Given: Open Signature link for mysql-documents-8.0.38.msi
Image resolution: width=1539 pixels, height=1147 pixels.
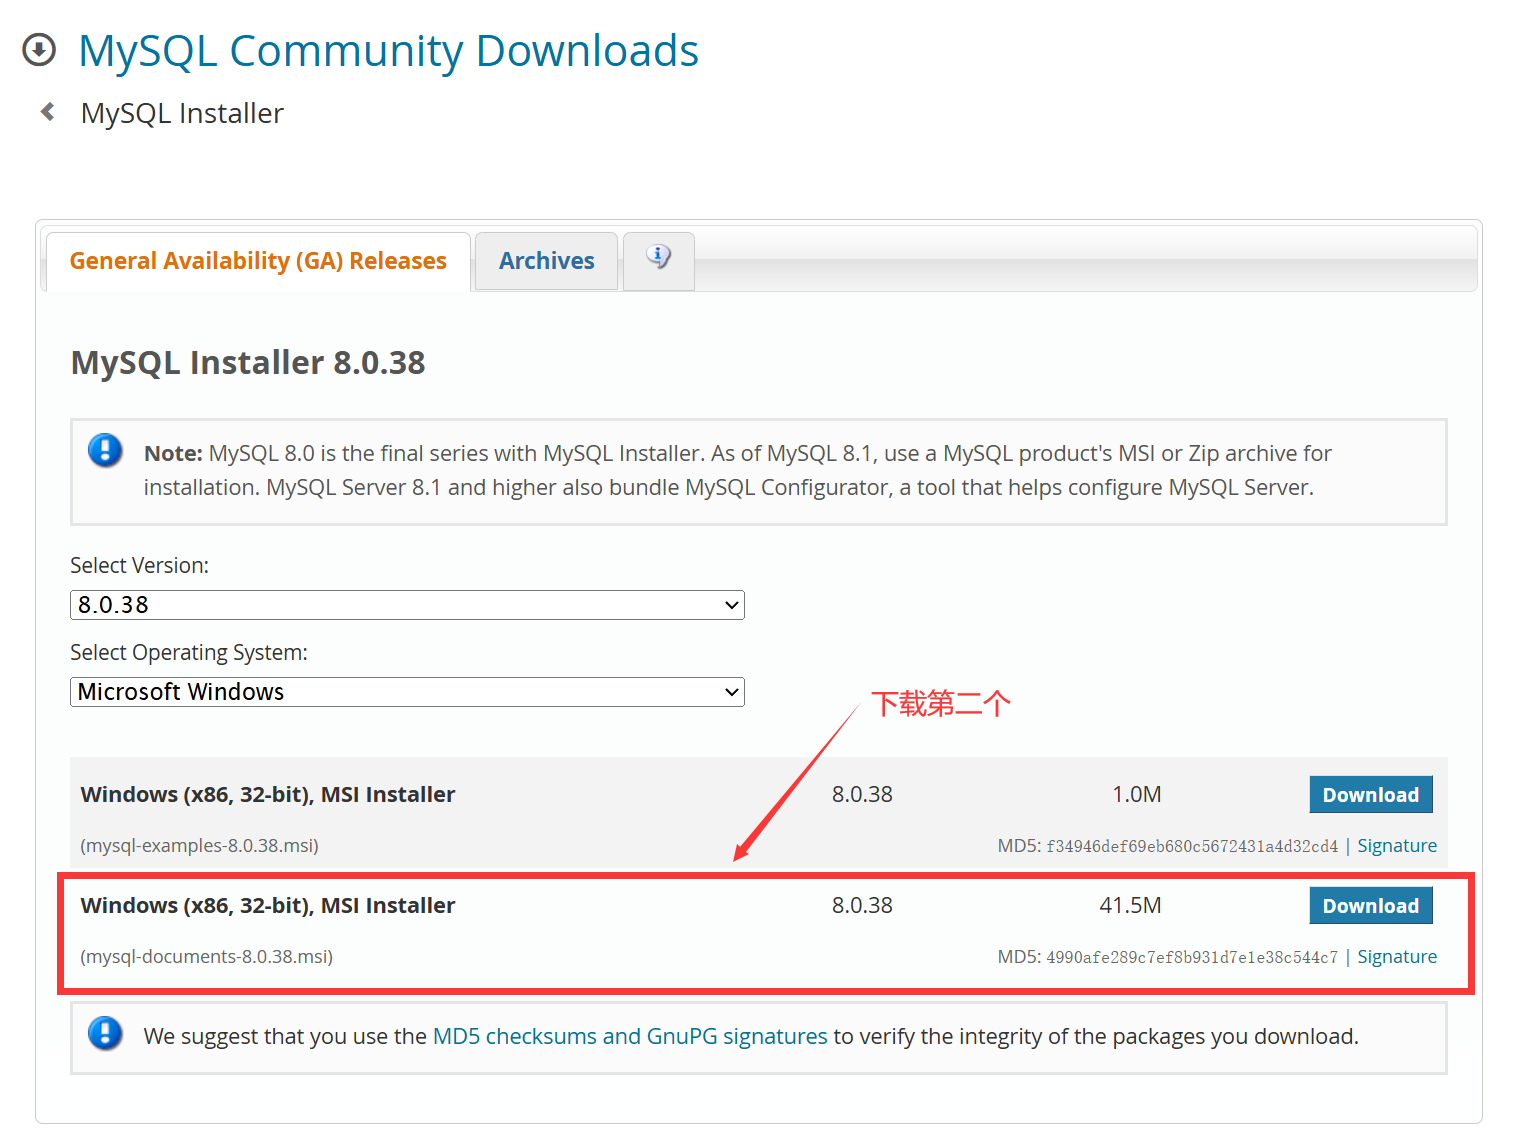Looking at the screenshot, I should point(1397,957).
